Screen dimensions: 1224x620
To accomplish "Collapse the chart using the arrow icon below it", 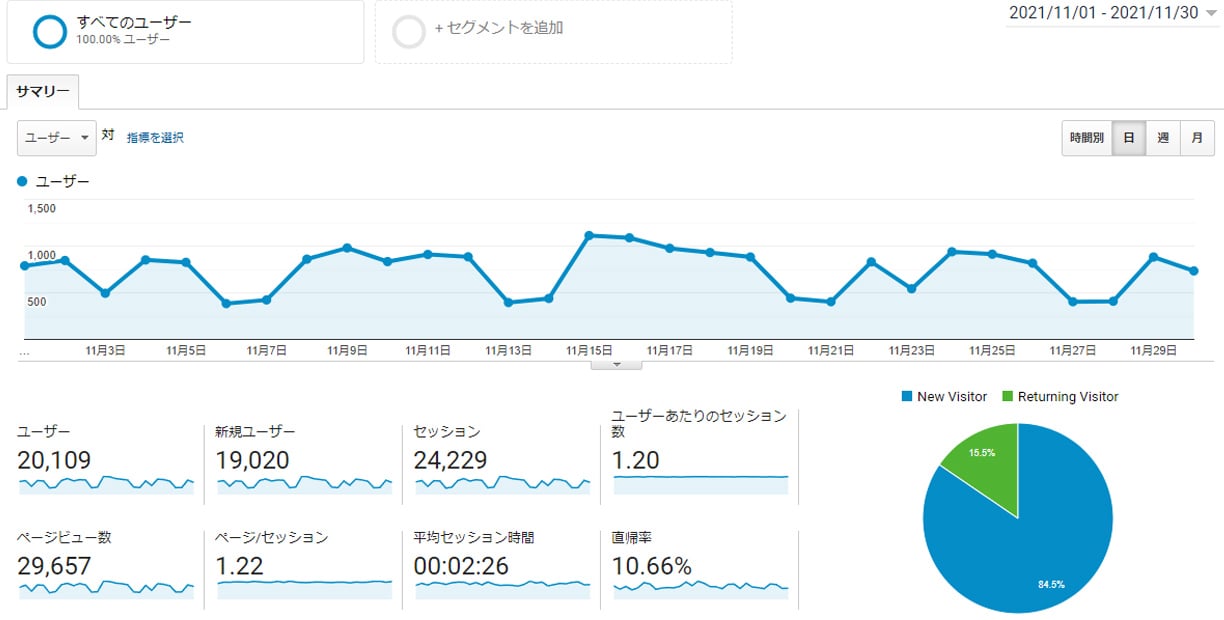I will coord(616,363).
